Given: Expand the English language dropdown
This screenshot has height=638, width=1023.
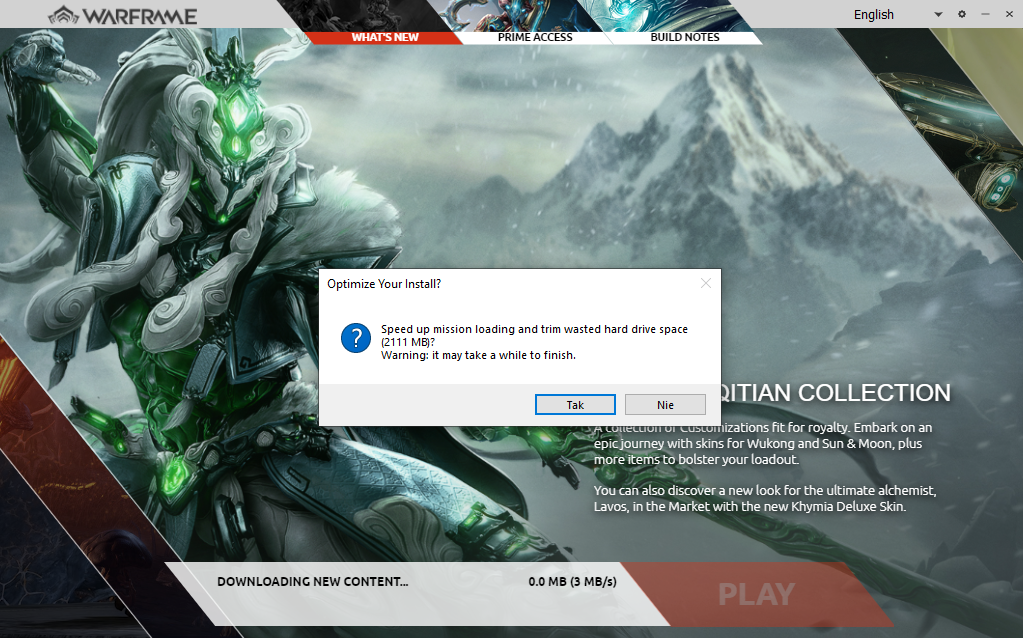Looking at the screenshot, I should [938, 14].
